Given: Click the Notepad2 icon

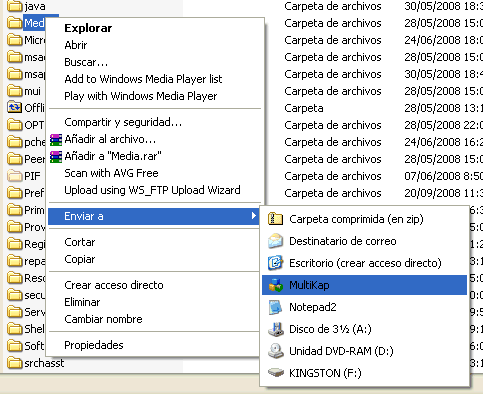Looking at the screenshot, I should tap(276, 307).
